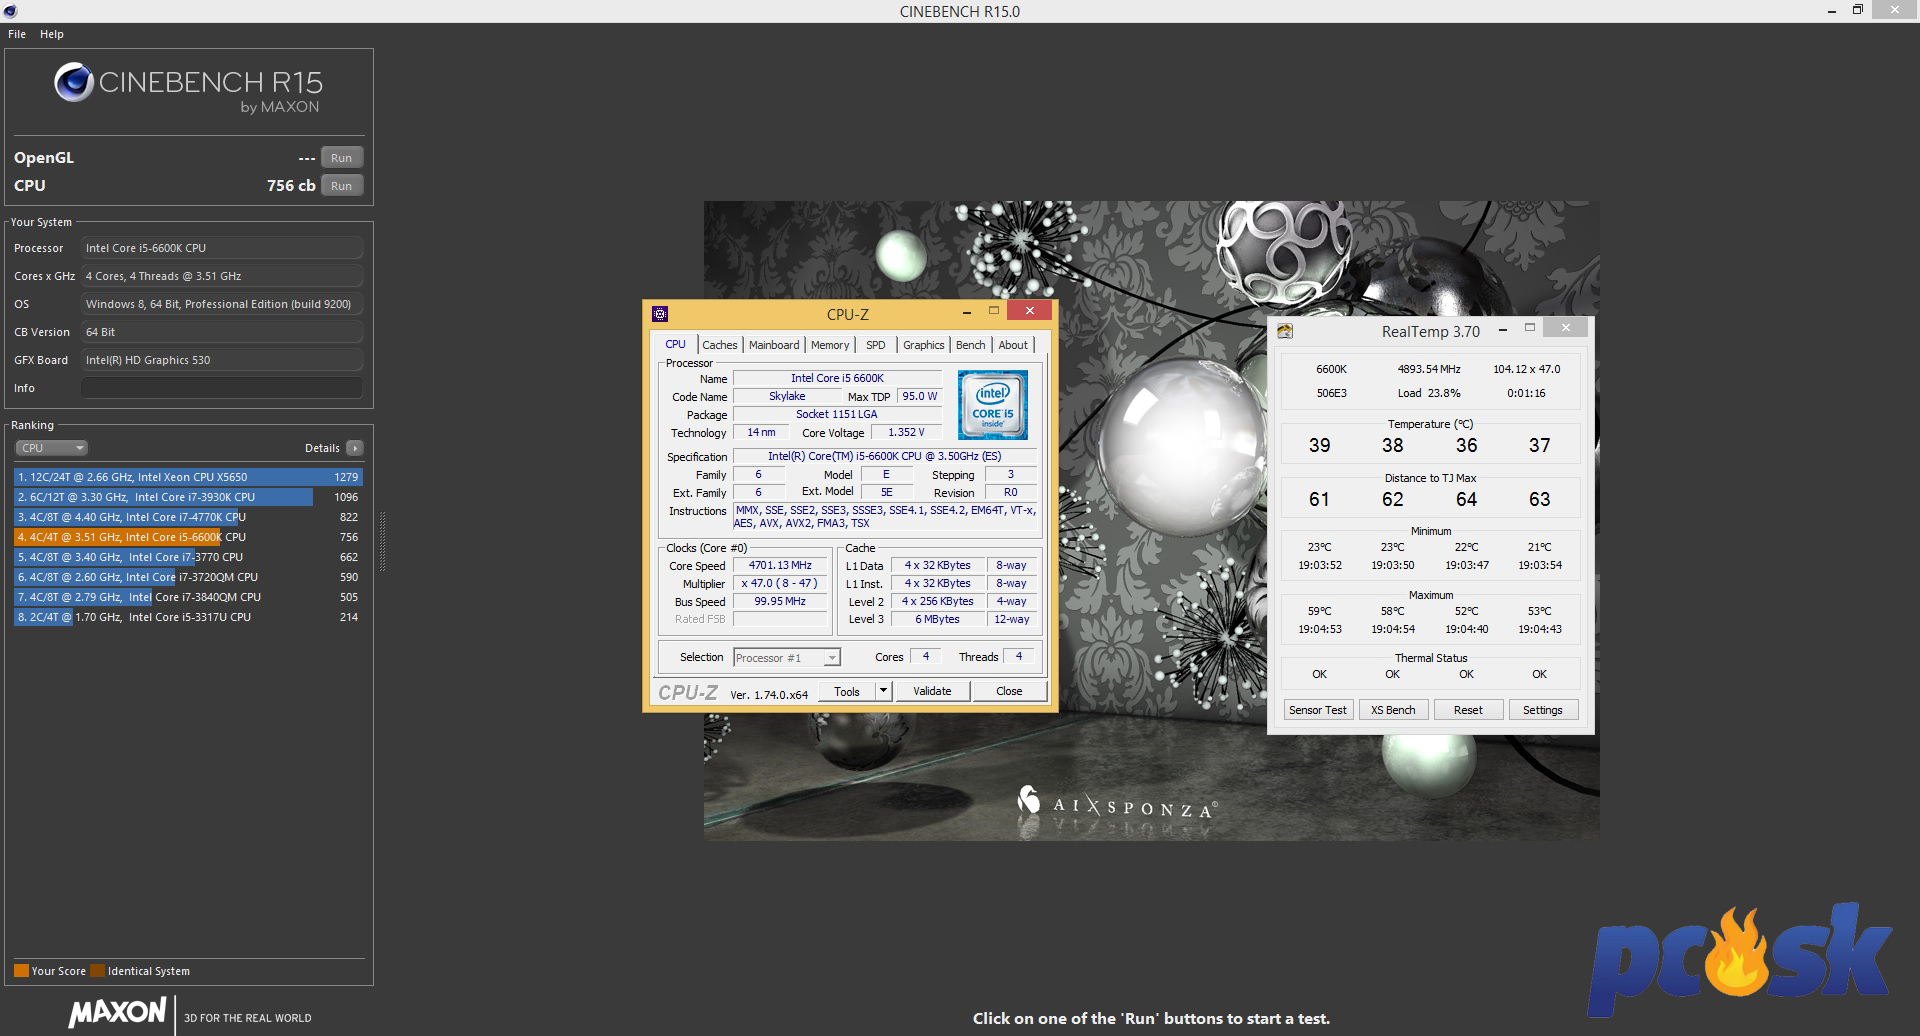The width and height of the screenshot is (1920, 1036).
Task: Switch to the Caches tab in CPU-Z
Action: [720, 345]
